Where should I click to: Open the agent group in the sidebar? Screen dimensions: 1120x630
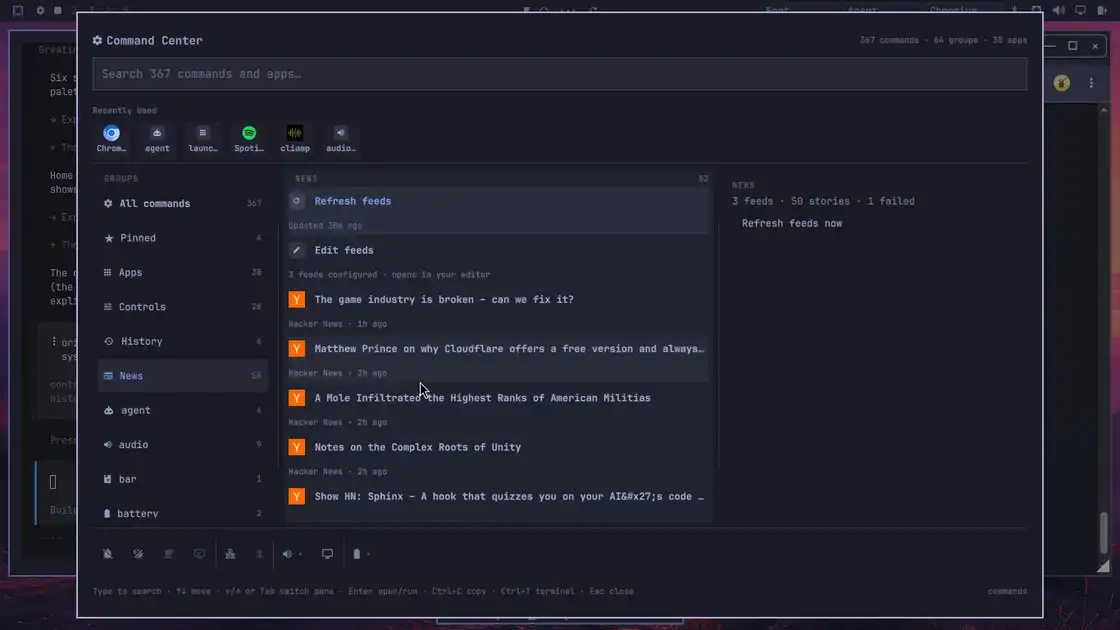coord(183,410)
